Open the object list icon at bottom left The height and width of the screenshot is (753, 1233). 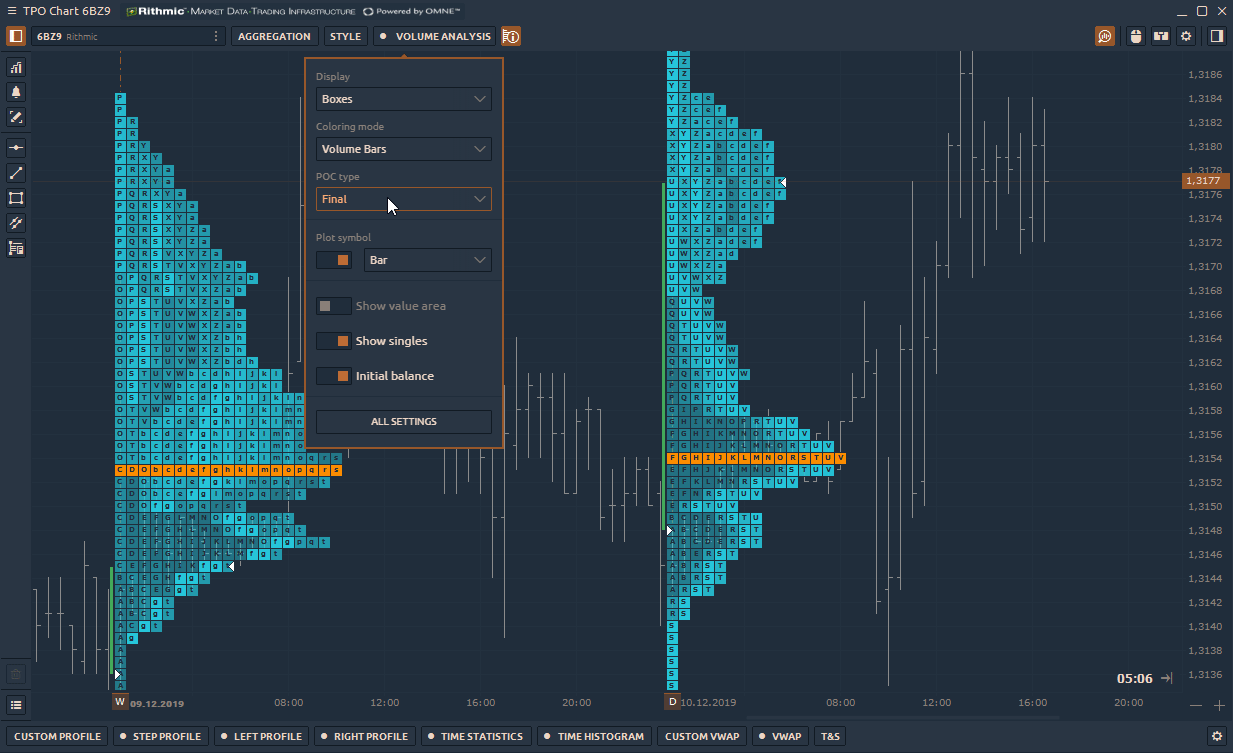tap(16, 705)
